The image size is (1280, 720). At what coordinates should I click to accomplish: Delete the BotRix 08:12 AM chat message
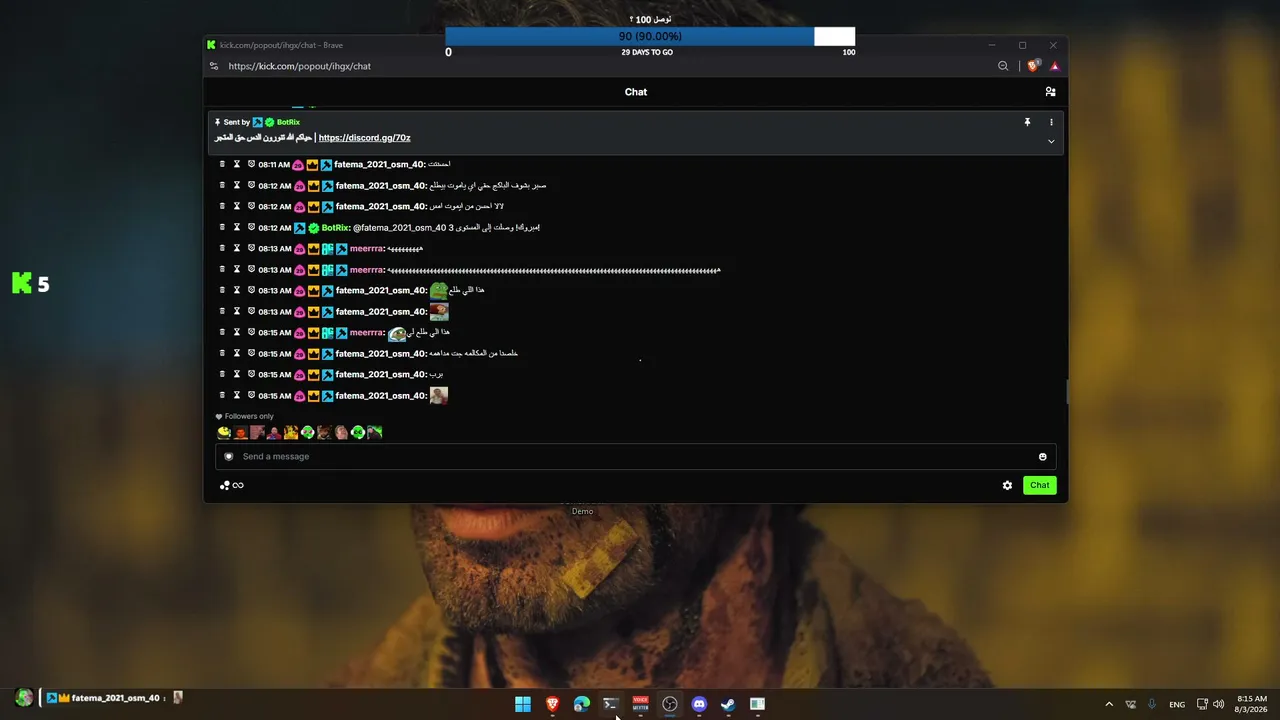[222, 227]
